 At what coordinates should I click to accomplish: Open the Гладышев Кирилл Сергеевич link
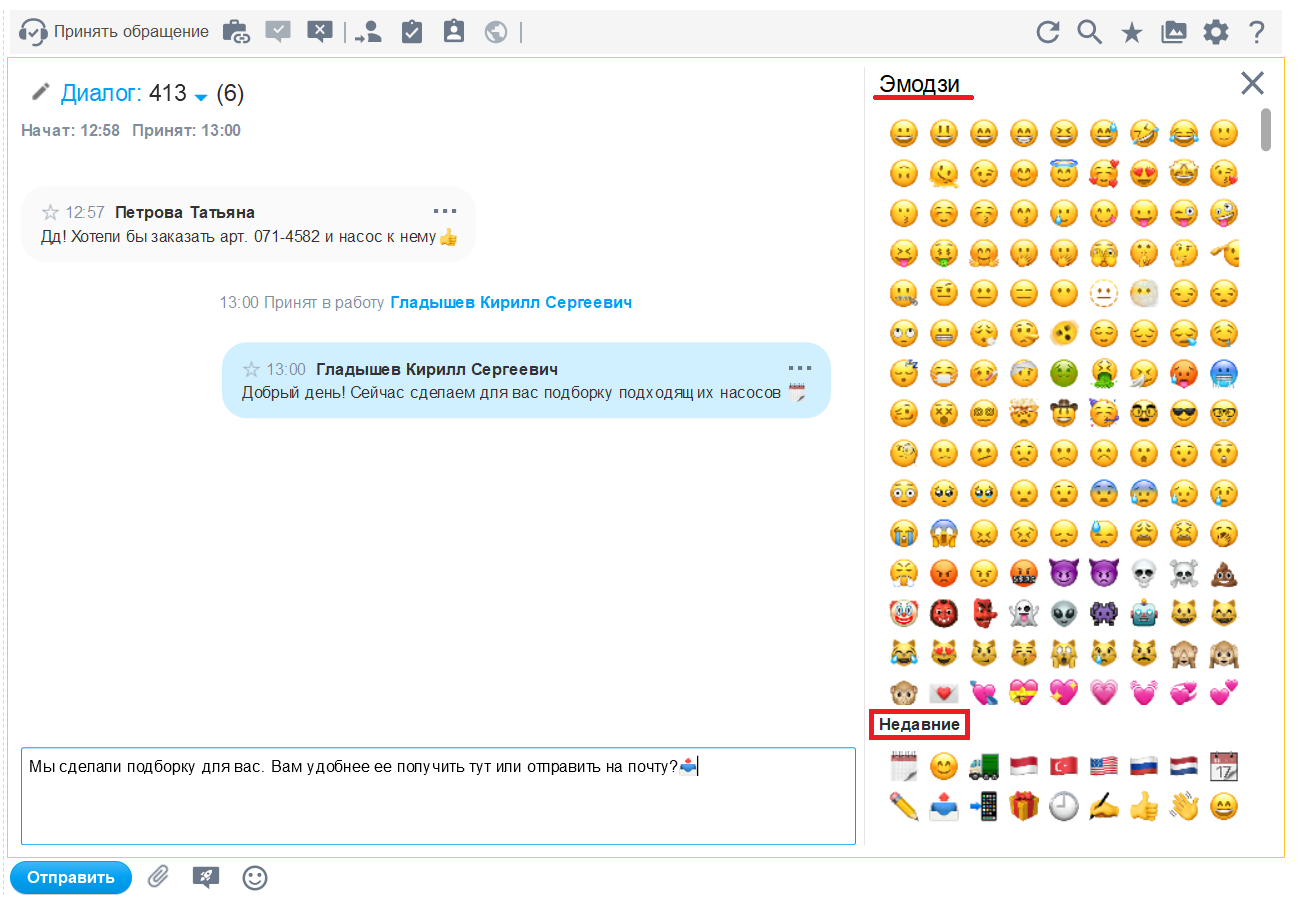pyautogui.click(x=510, y=302)
